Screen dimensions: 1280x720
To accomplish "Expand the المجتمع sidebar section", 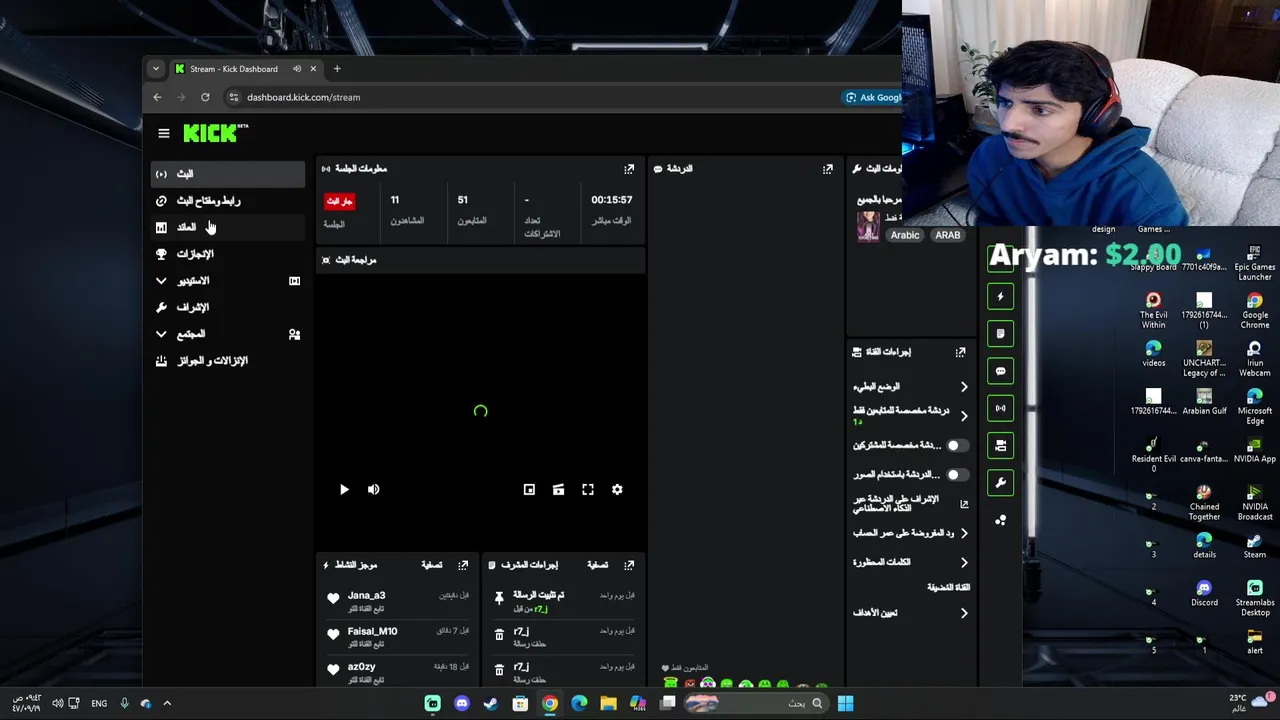I will 228,334.
